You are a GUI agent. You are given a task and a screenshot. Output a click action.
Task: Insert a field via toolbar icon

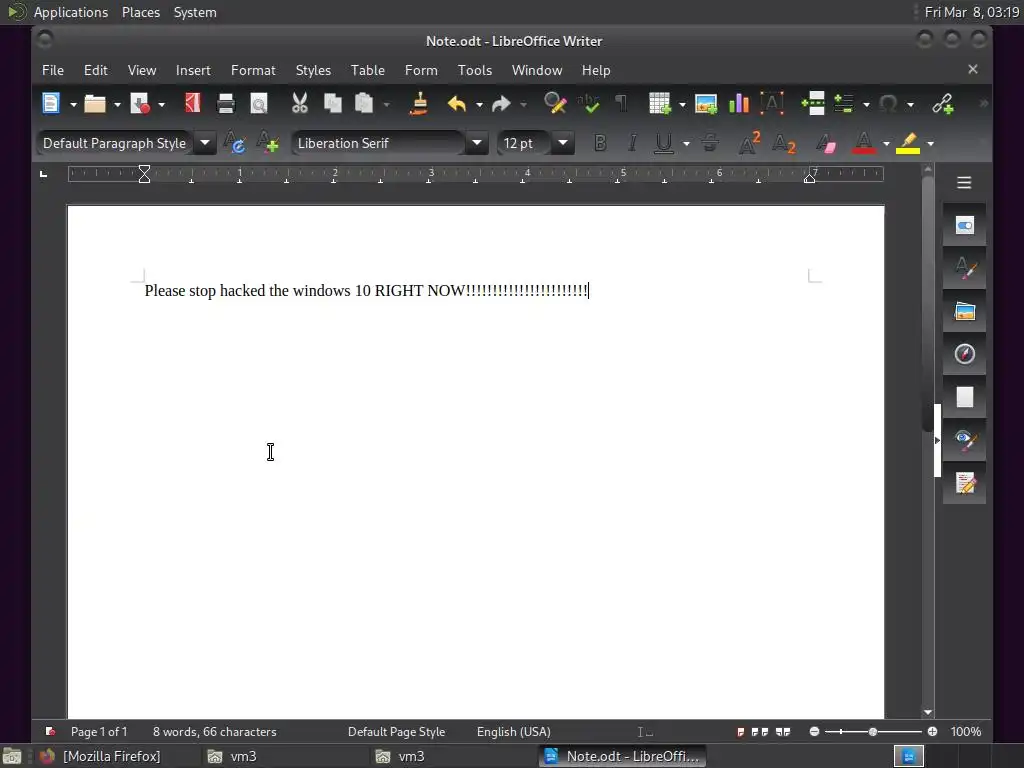(x=844, y=103)
